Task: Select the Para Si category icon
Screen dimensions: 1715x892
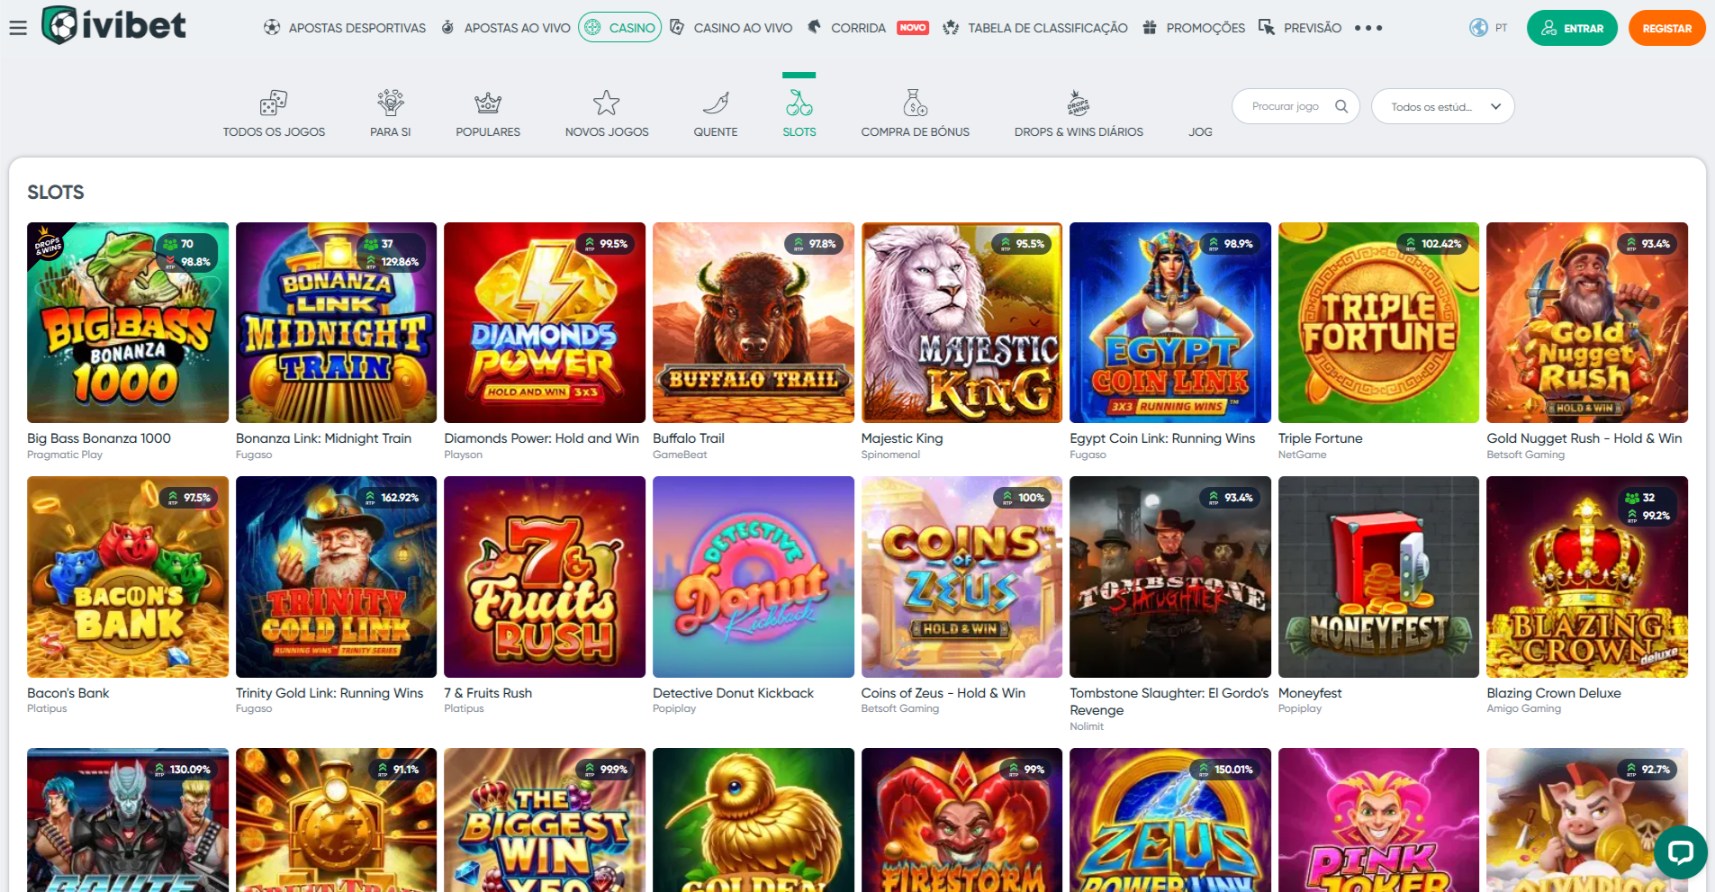Action: (x=390, y=102)
